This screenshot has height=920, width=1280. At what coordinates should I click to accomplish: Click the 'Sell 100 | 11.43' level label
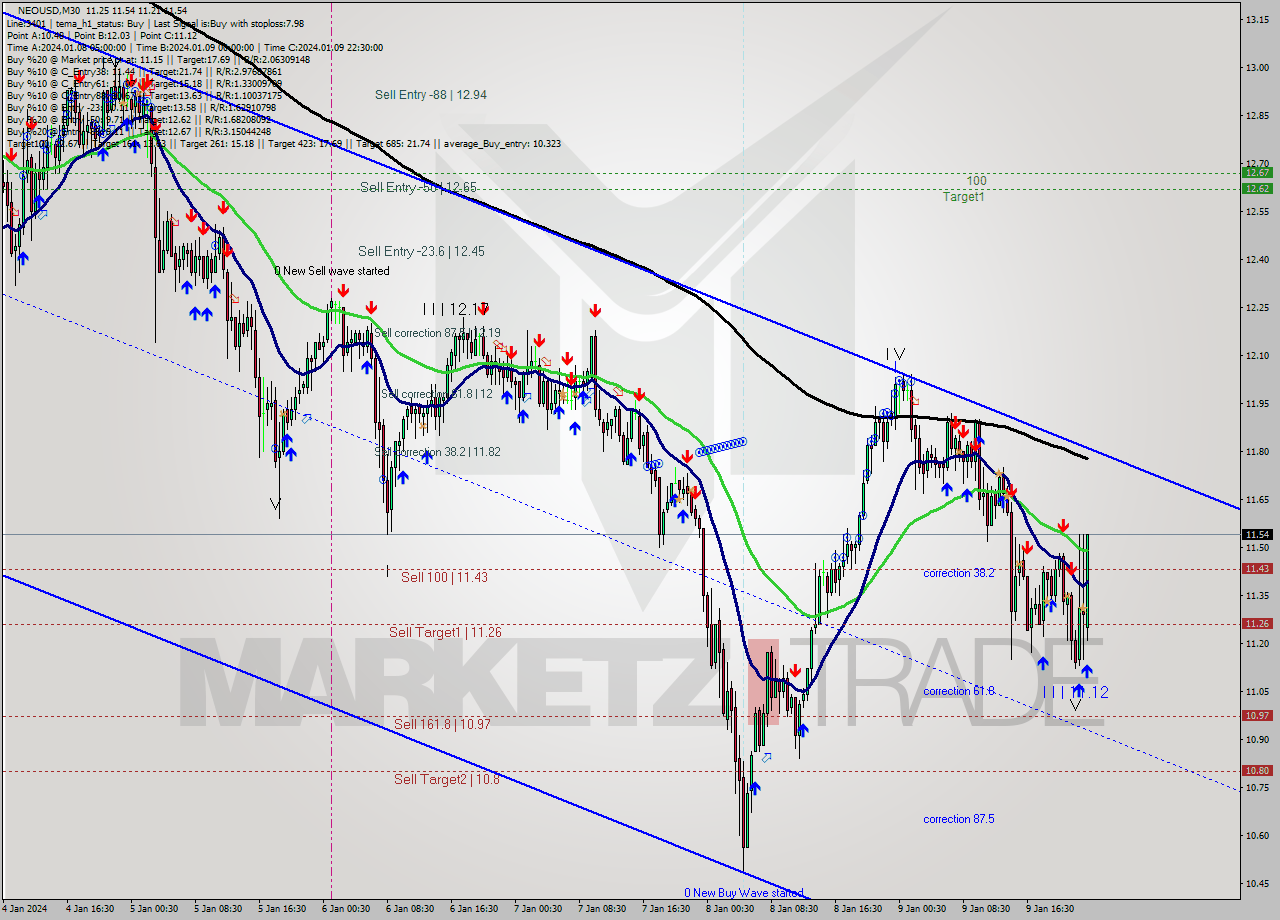pos(444,577)
